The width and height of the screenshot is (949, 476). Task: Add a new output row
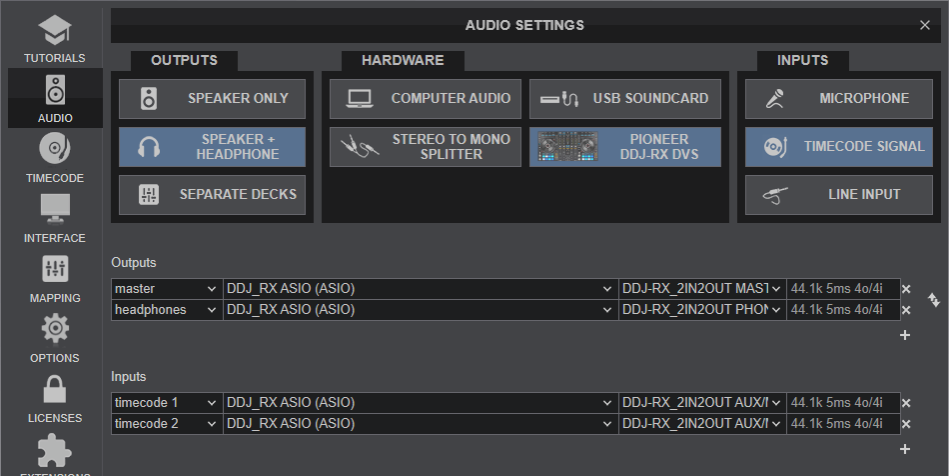click(x=905, y=335)
